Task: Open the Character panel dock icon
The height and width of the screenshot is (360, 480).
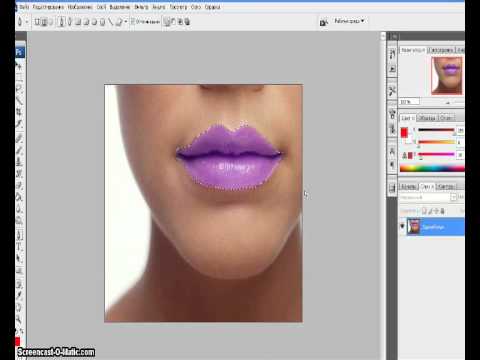Action: pyautogui.click(x=392, y=152)
